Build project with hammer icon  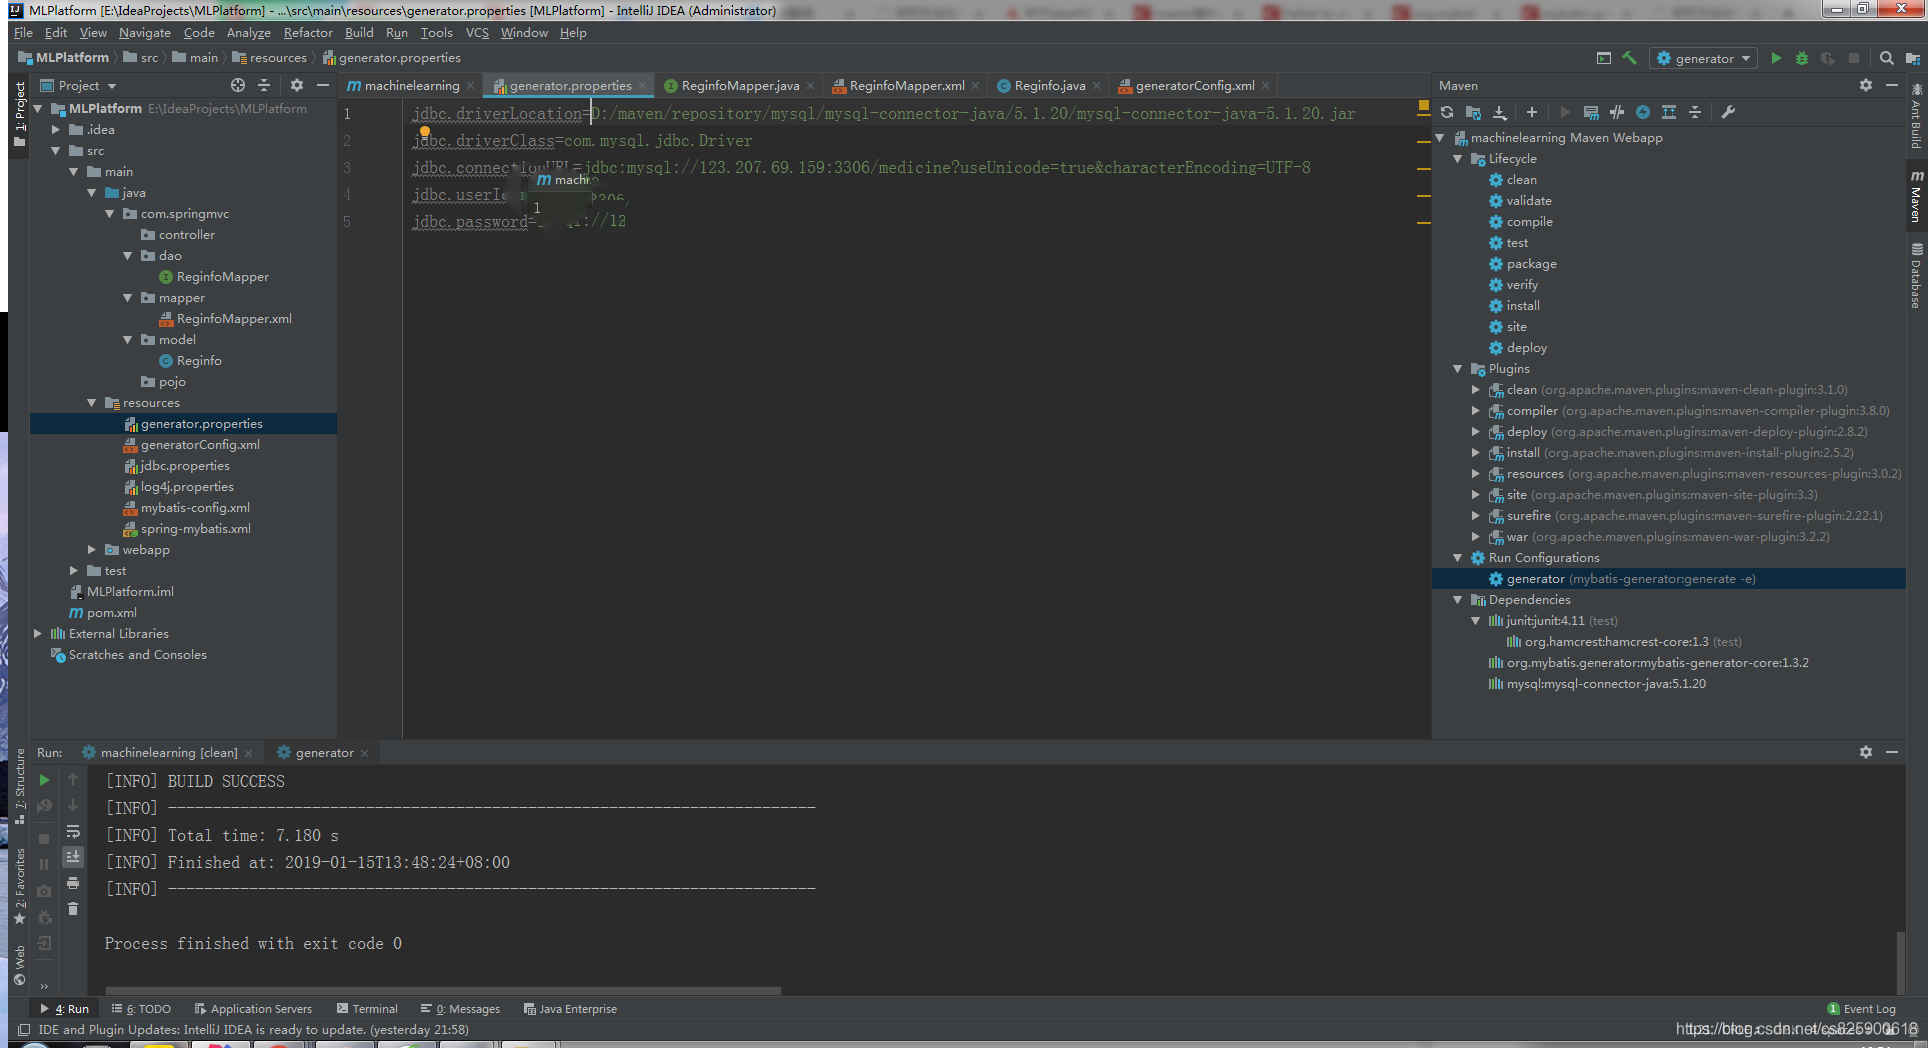tap(1630, 58)
